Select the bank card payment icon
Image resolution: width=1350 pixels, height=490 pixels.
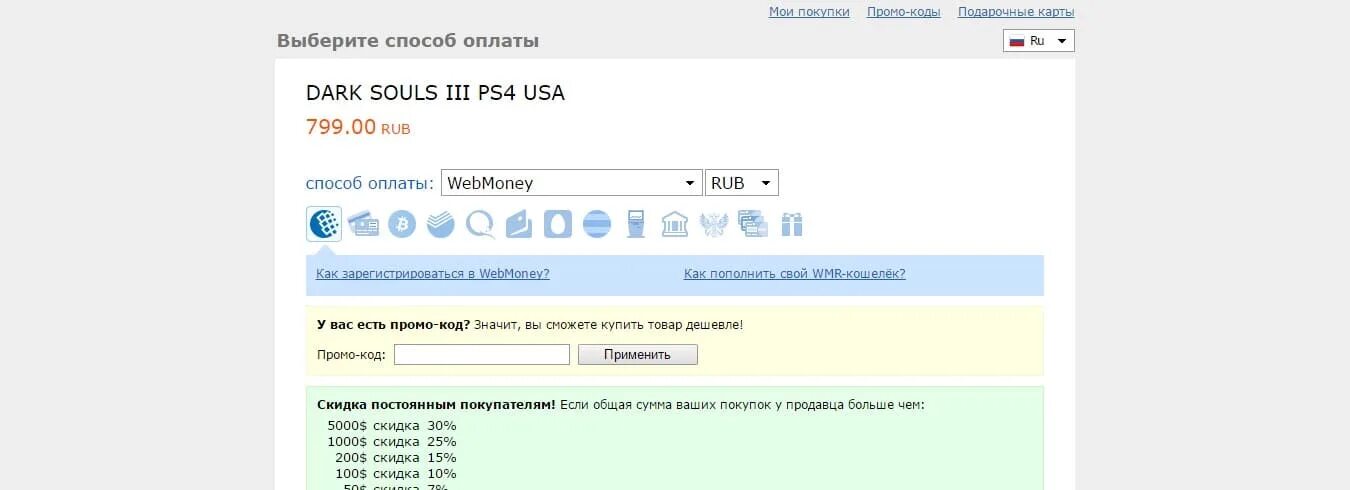(x=363, y=224)
